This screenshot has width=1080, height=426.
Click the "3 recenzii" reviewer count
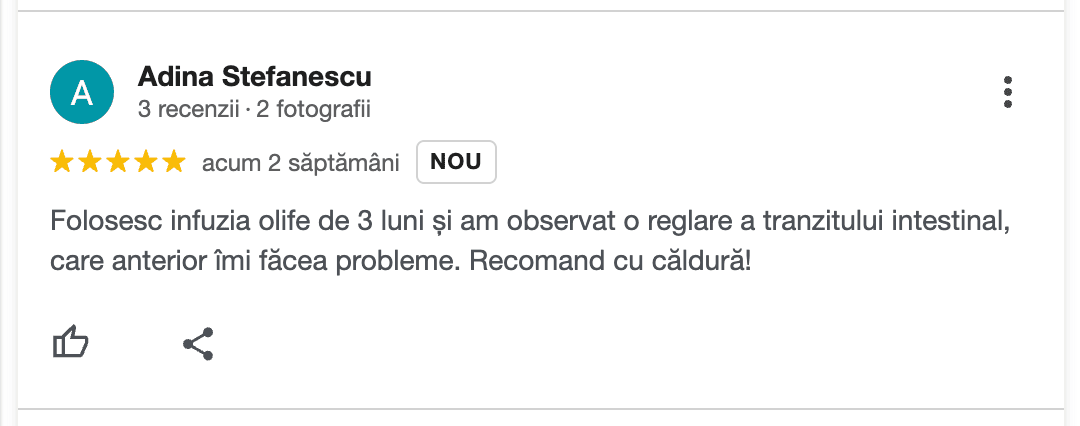point(189,108)
